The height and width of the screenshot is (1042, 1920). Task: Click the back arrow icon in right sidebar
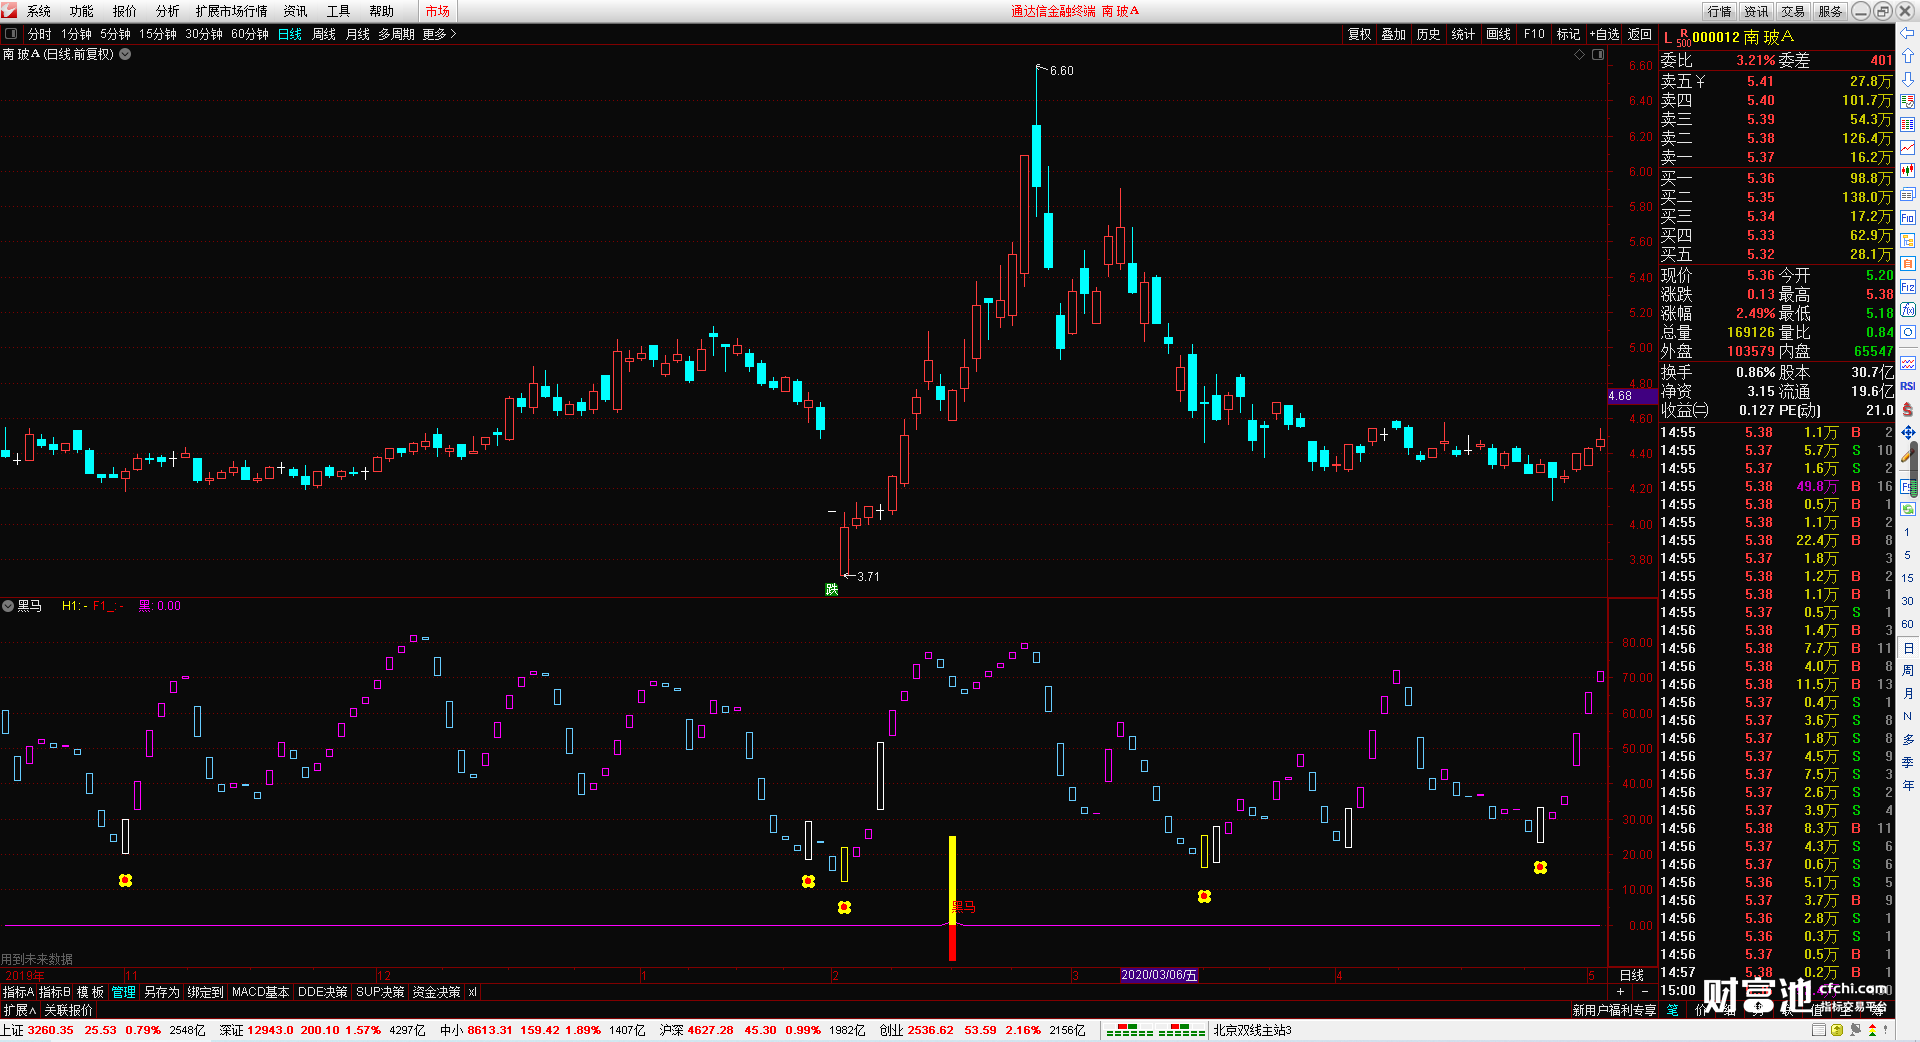(1908, 33)
